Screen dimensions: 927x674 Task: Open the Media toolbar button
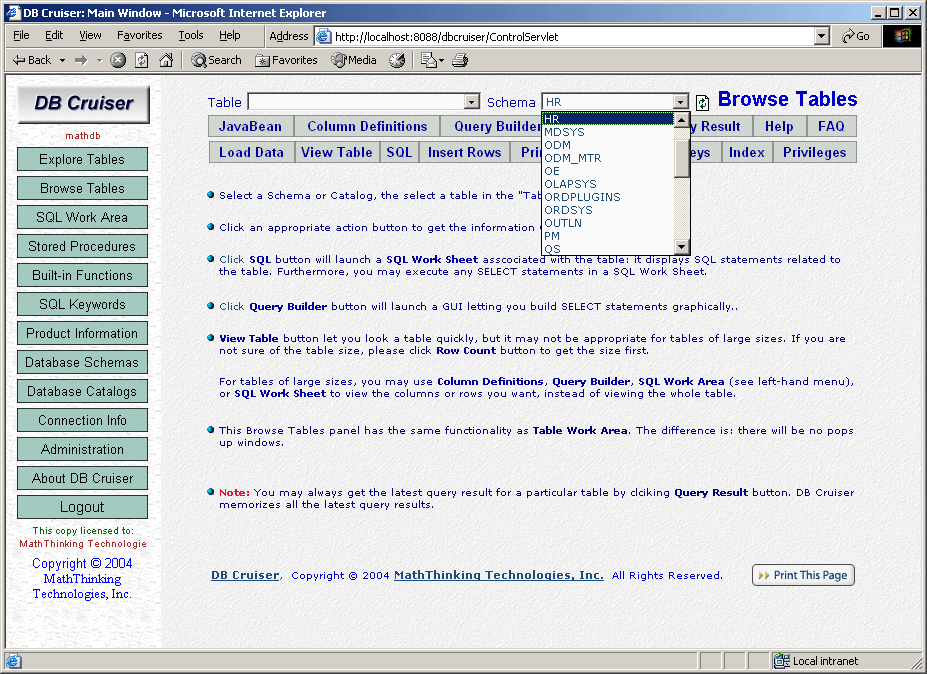tap(354, 60)
